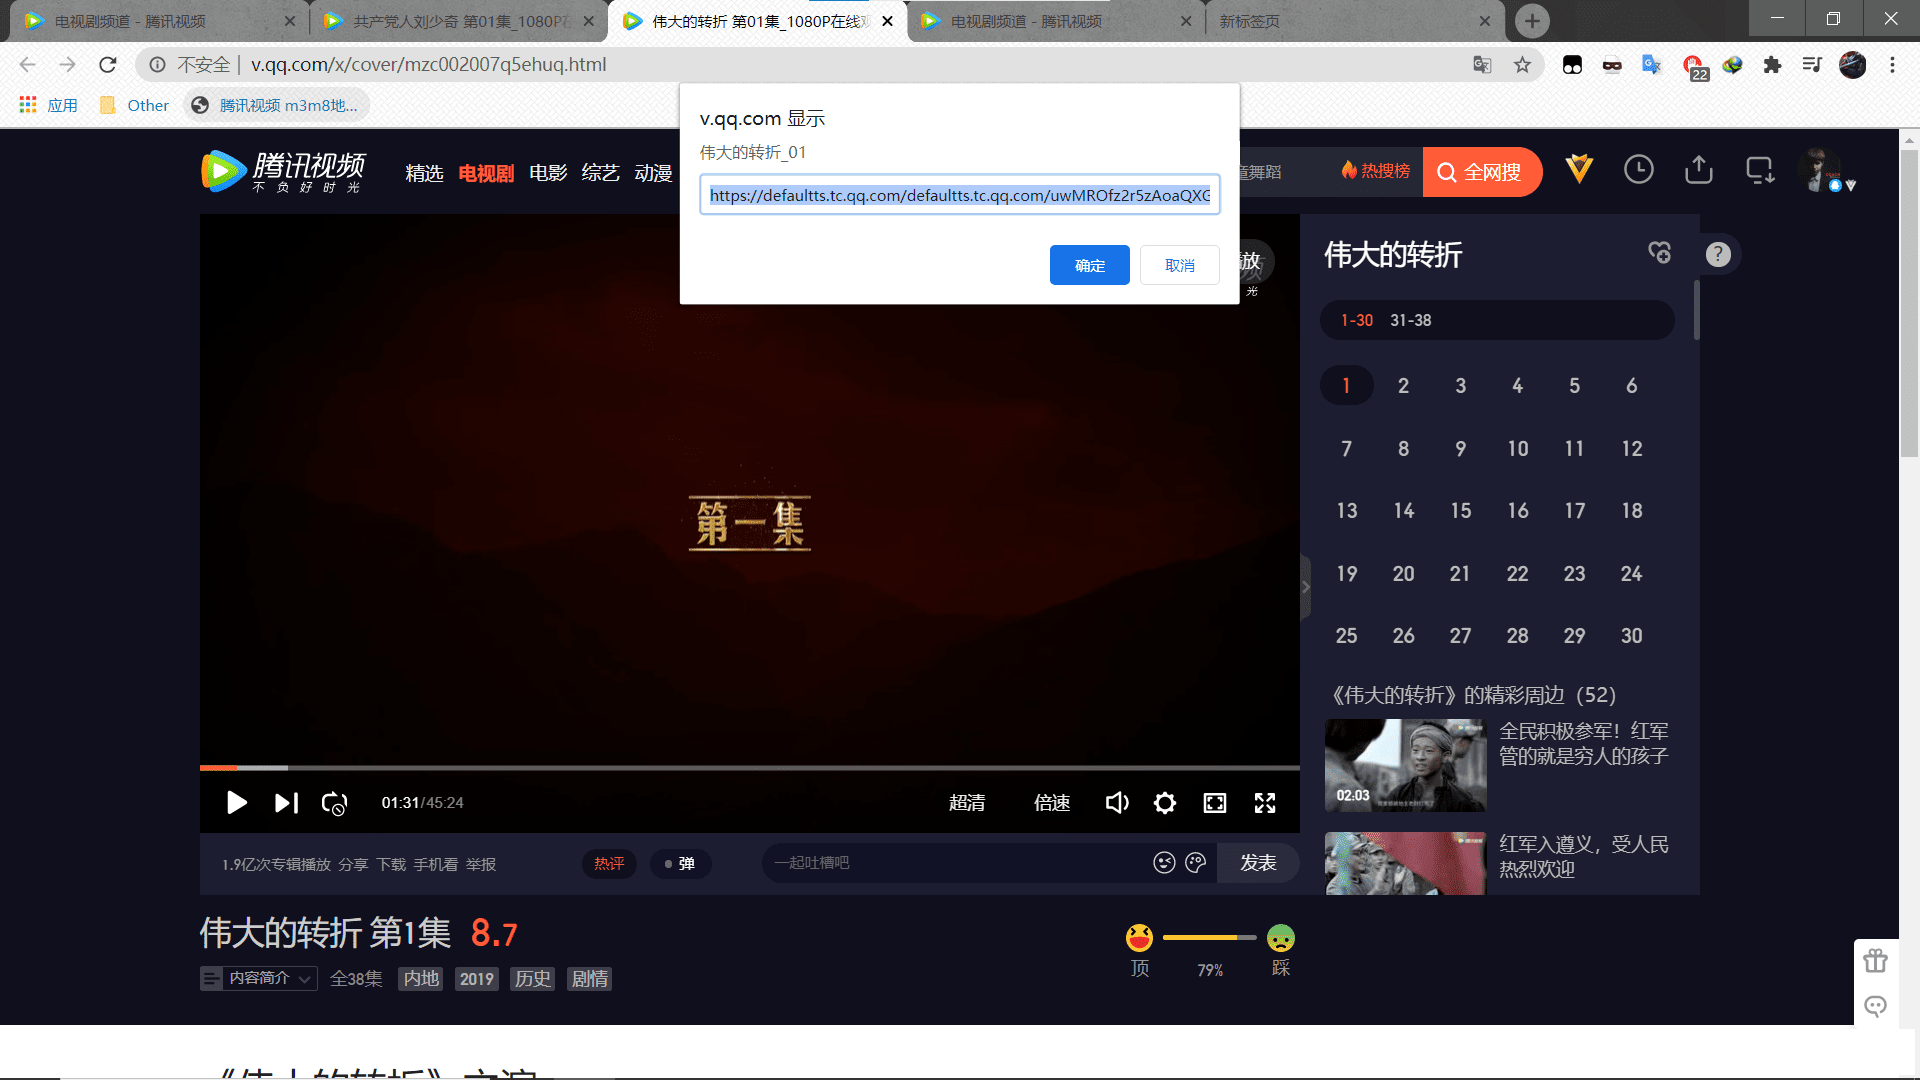The width and height of the screenshot is (1920, 1080).
Task: Click the rating approval bar
Action: pyautogui.click(x=1210, y=937)
